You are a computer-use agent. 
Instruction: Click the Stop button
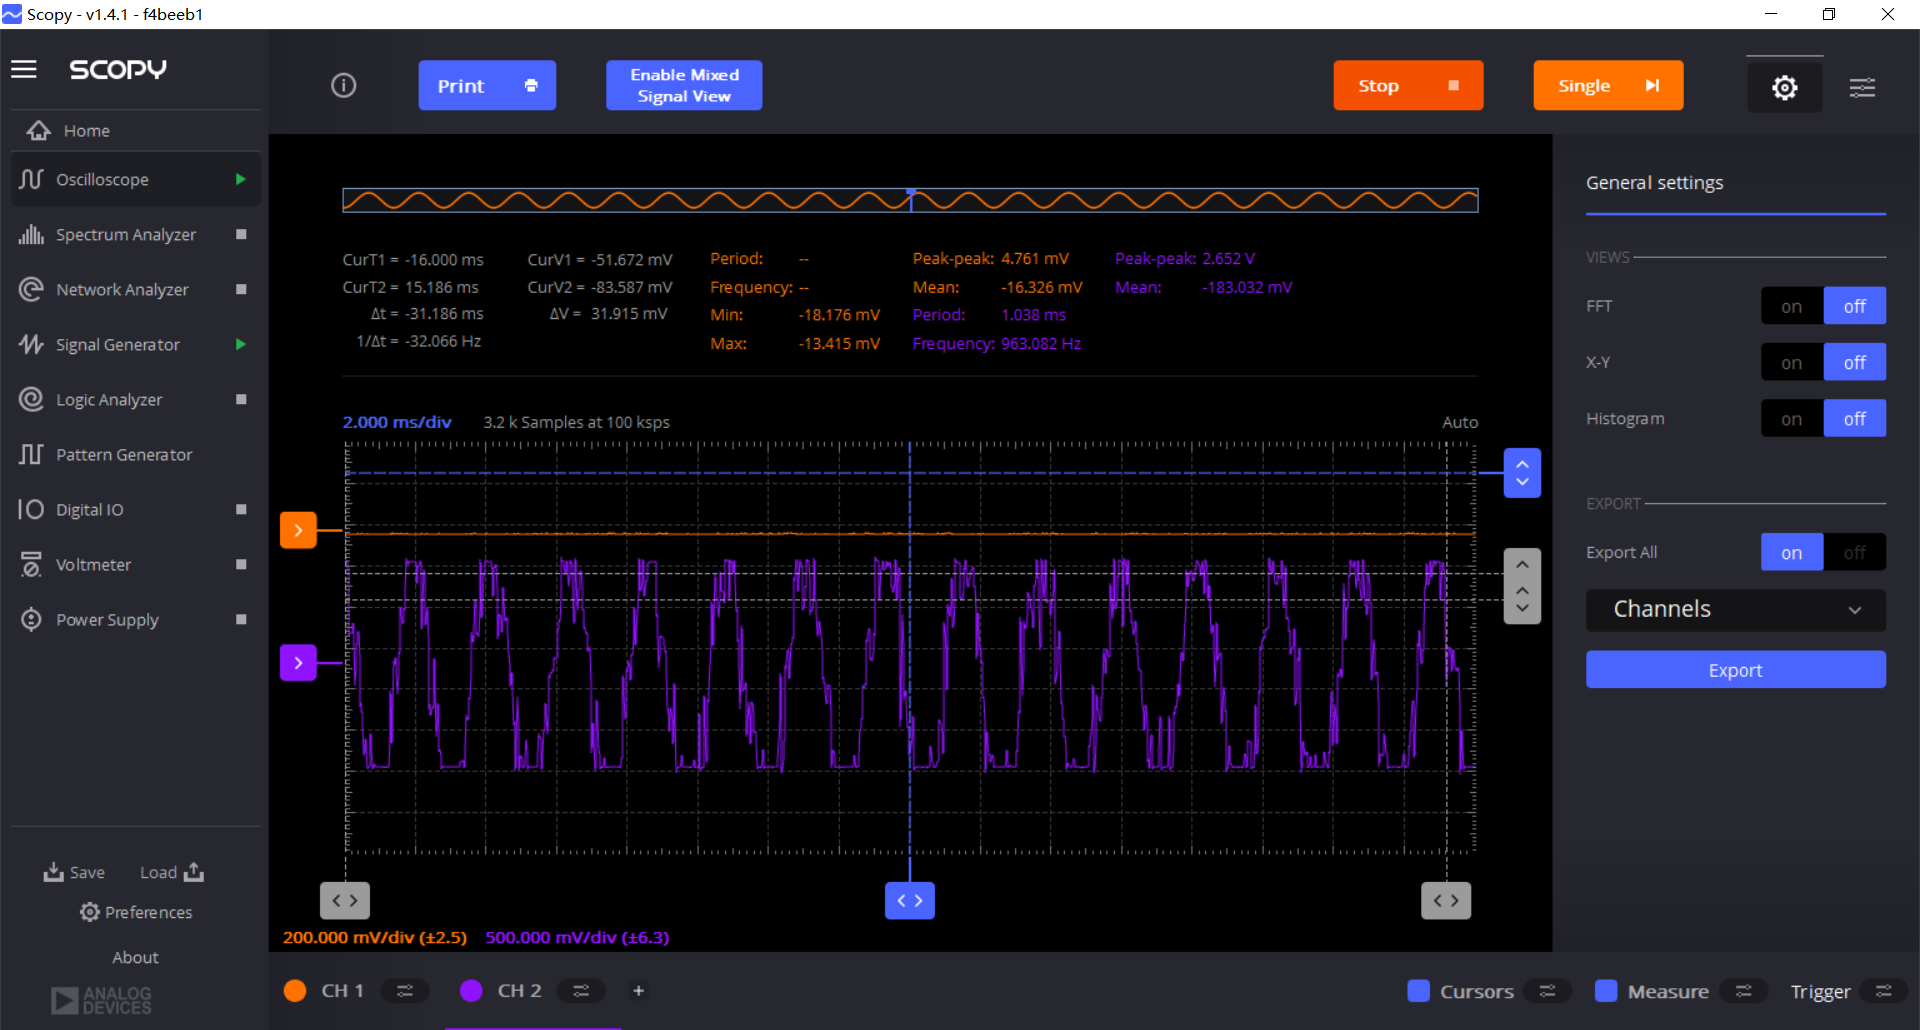point(1408,85)
